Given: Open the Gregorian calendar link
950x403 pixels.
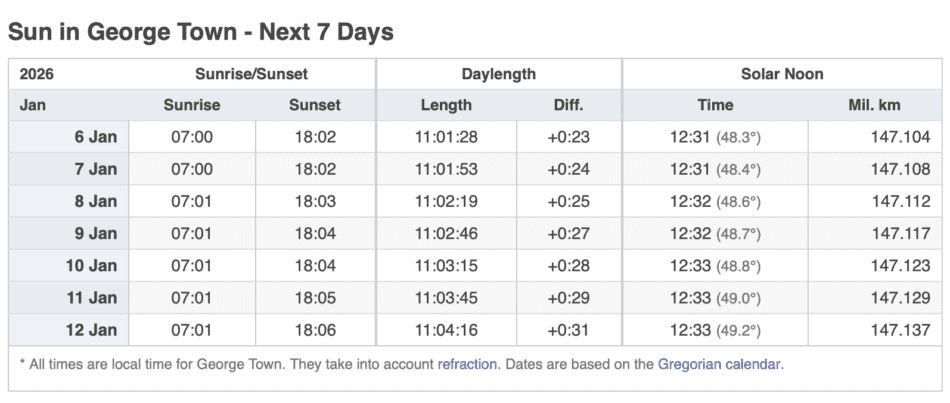Looking at the screenshot, I should pyautogui.click(x=719, y=364).
